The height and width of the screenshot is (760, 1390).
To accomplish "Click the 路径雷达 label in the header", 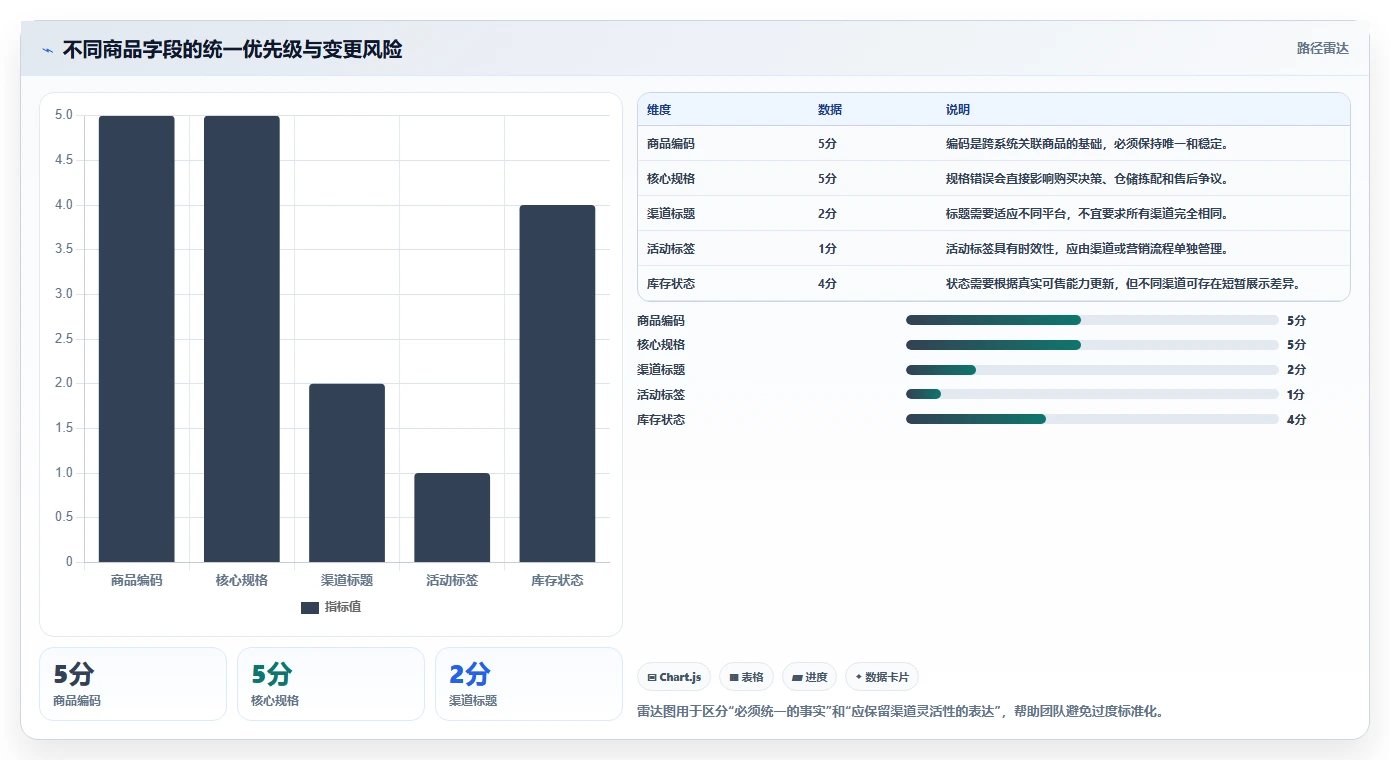I will (x=1322, y=48).
